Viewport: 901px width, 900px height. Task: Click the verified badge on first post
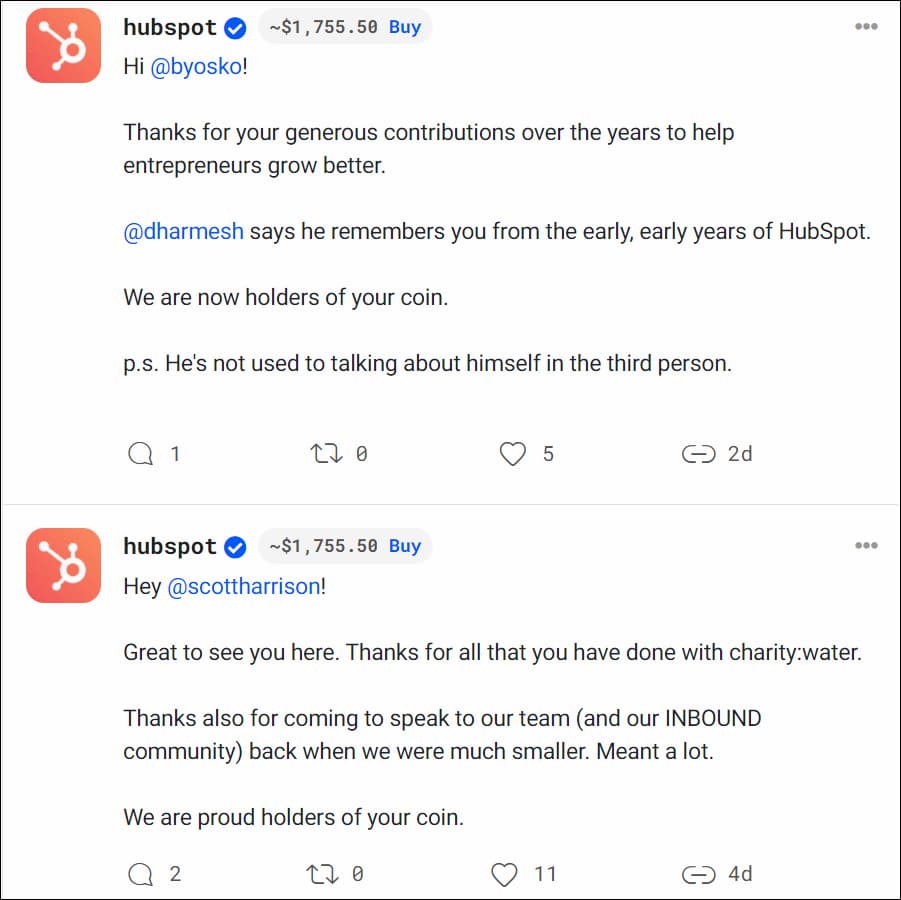click(236, 28)
